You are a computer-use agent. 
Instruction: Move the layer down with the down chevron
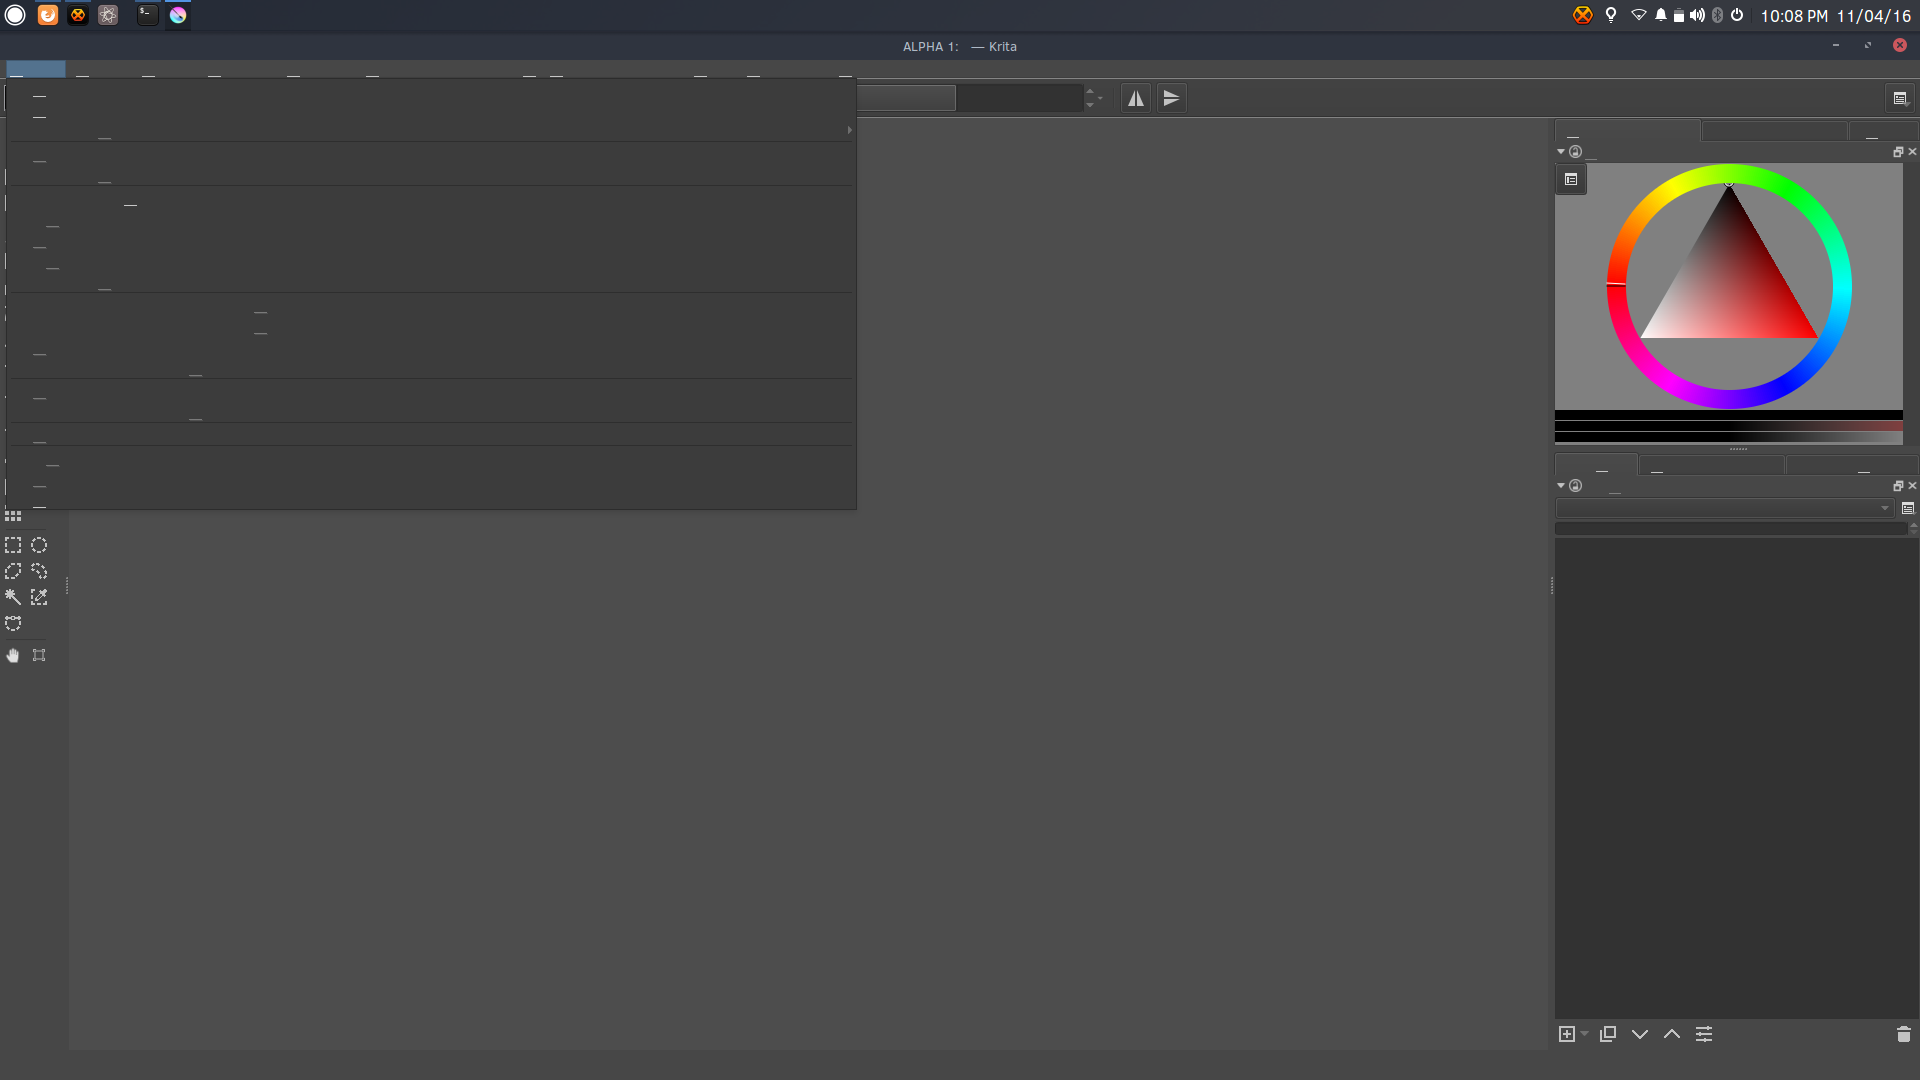click(1640, 1034)
